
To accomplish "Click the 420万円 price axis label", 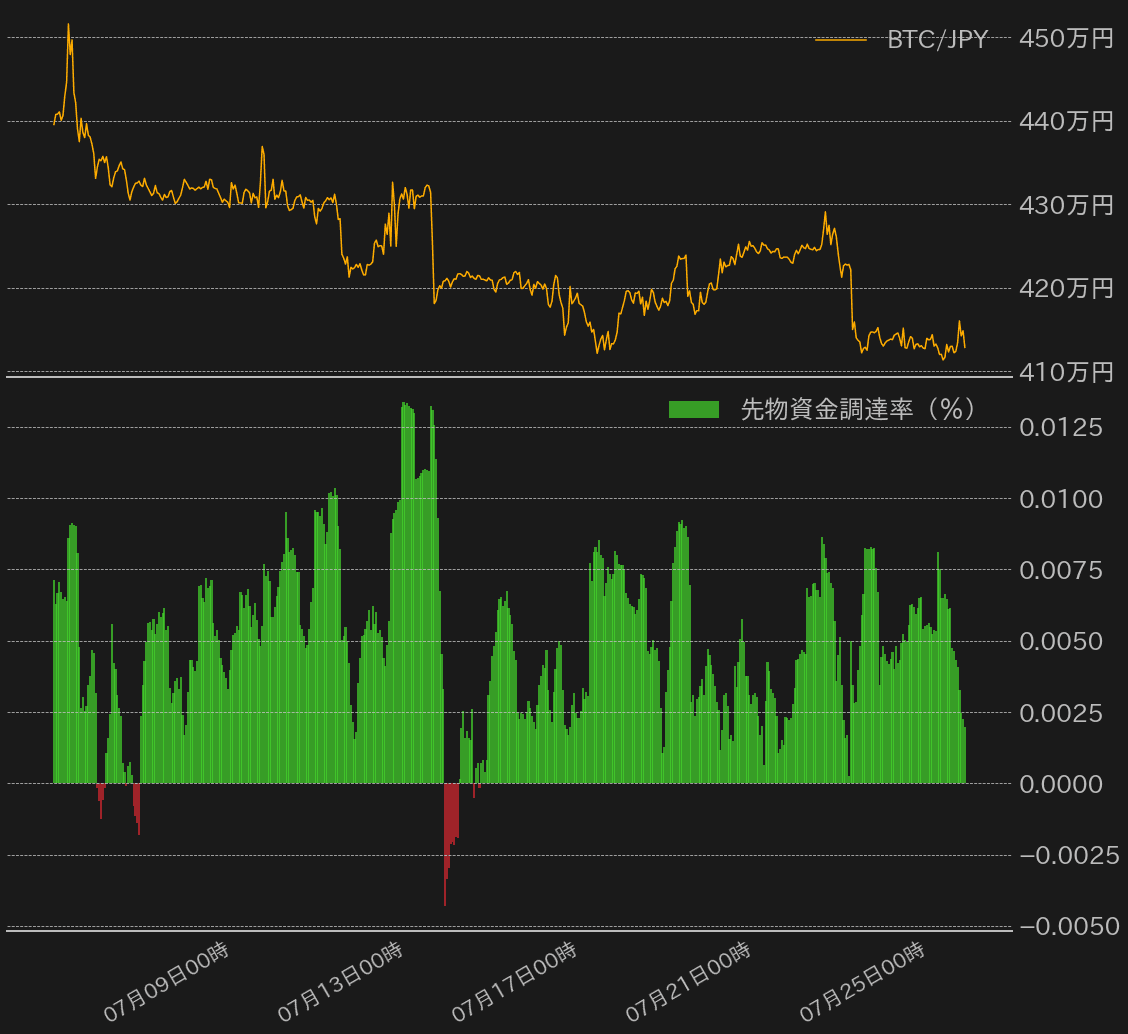I will tap(1065, 289).
